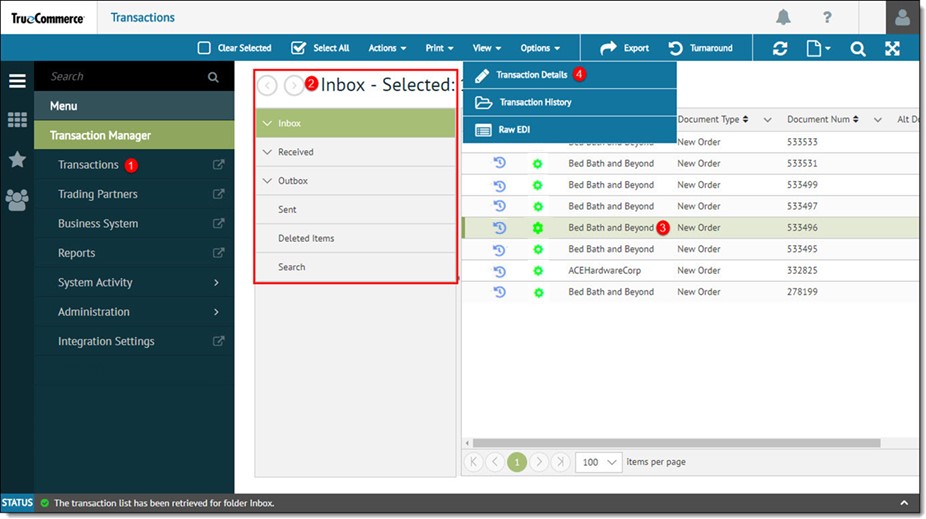
Task: Open help via question mark icon
Action: pos(827,18)
